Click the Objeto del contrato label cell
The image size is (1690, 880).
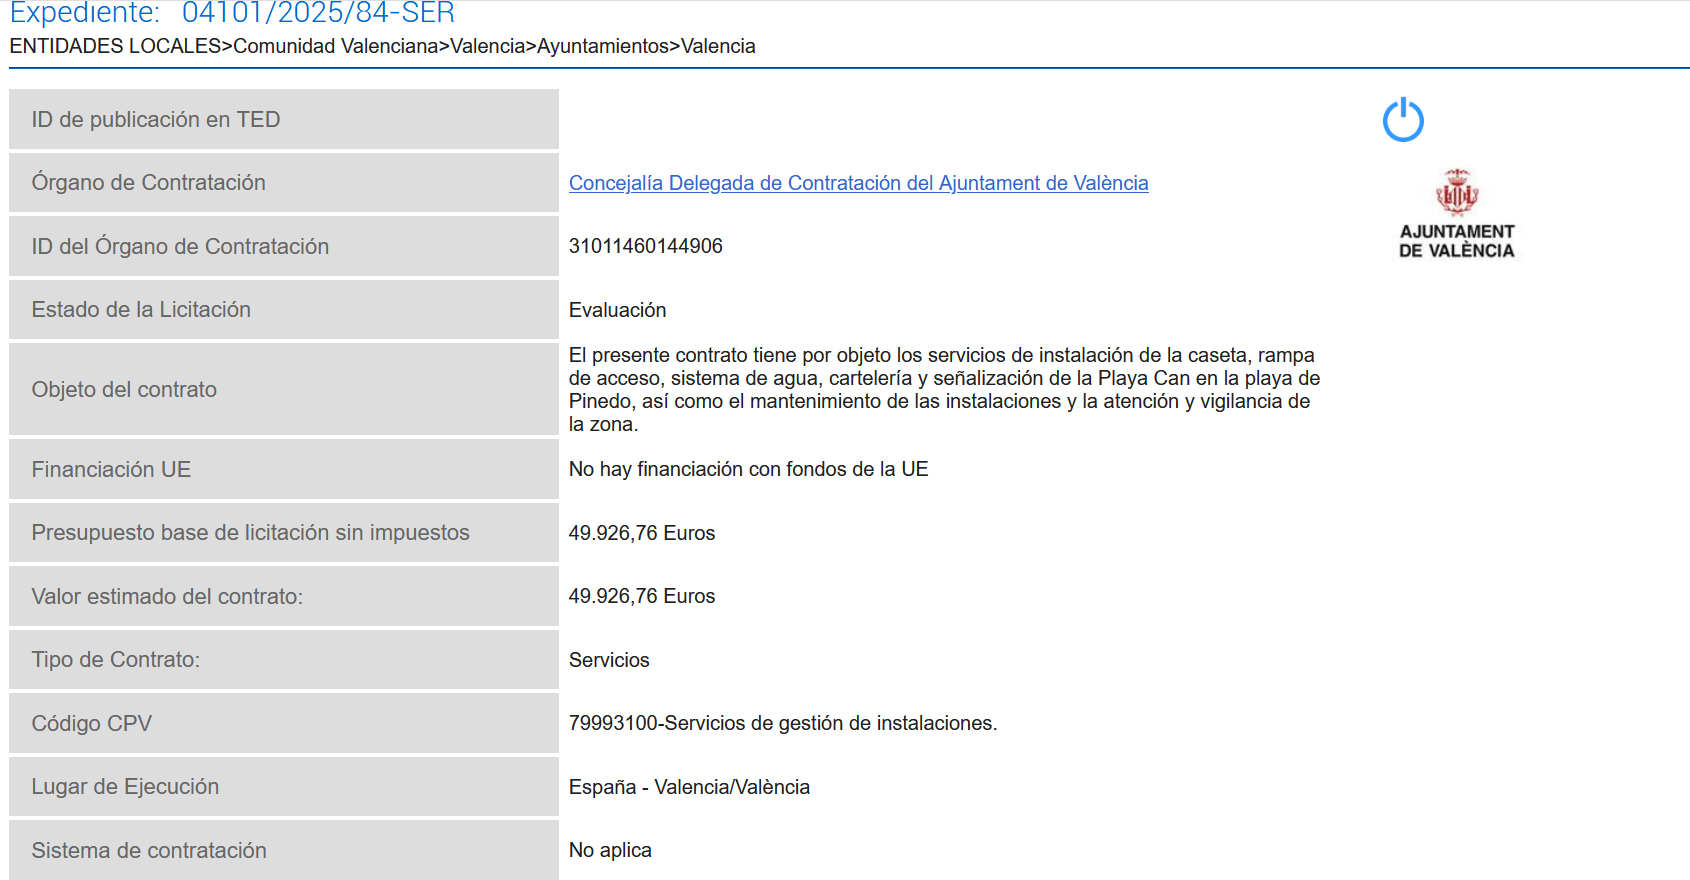tap(284, 389)
